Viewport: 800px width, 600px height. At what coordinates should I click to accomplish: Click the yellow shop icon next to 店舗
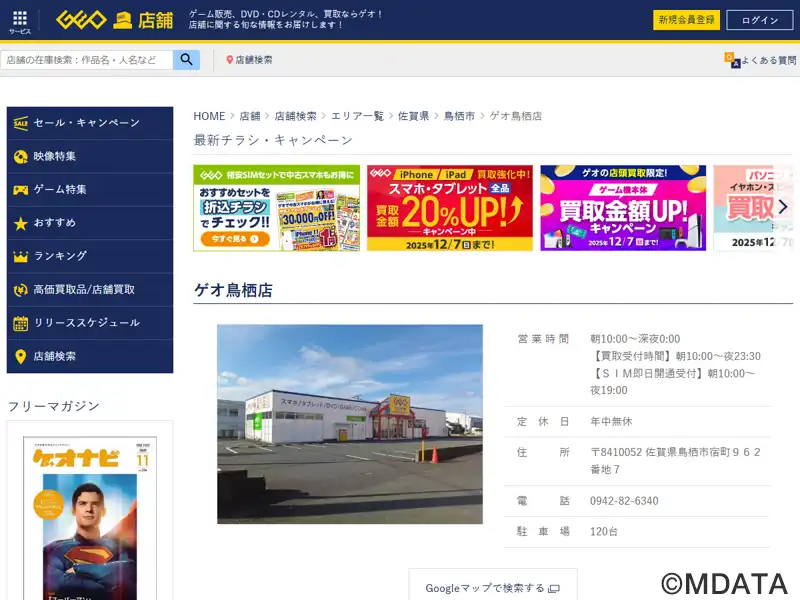[122, 21]
